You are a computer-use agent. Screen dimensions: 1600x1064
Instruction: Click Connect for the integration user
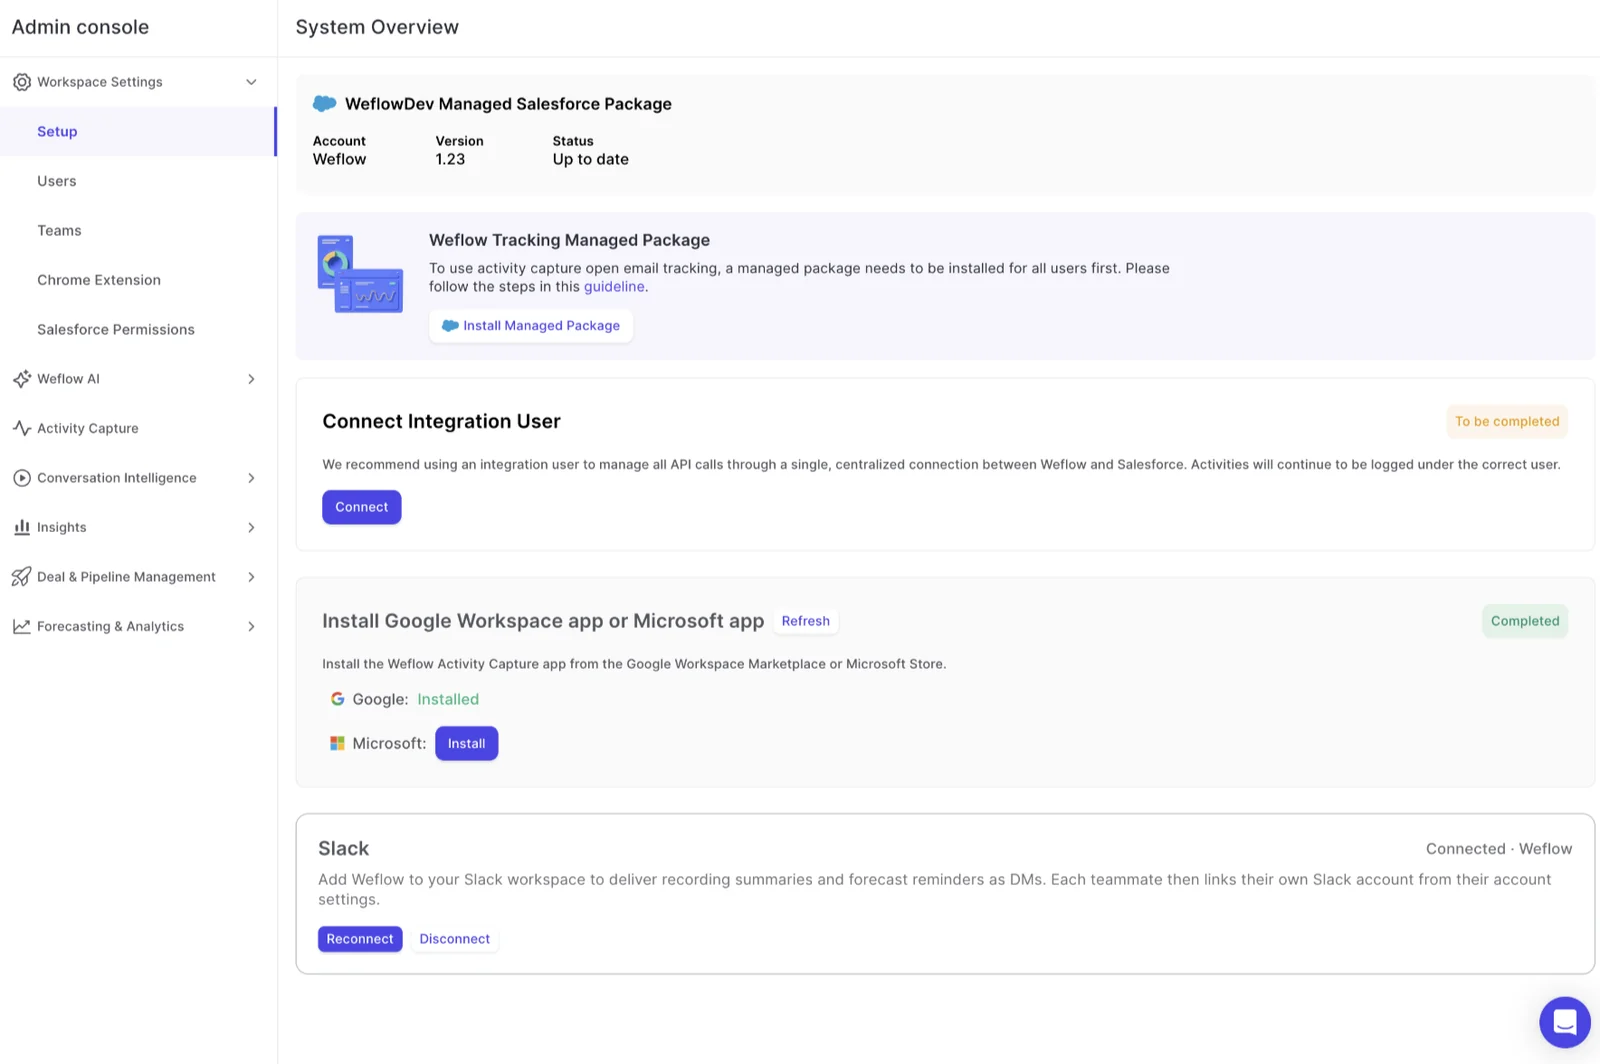click(x=361, y=507)
